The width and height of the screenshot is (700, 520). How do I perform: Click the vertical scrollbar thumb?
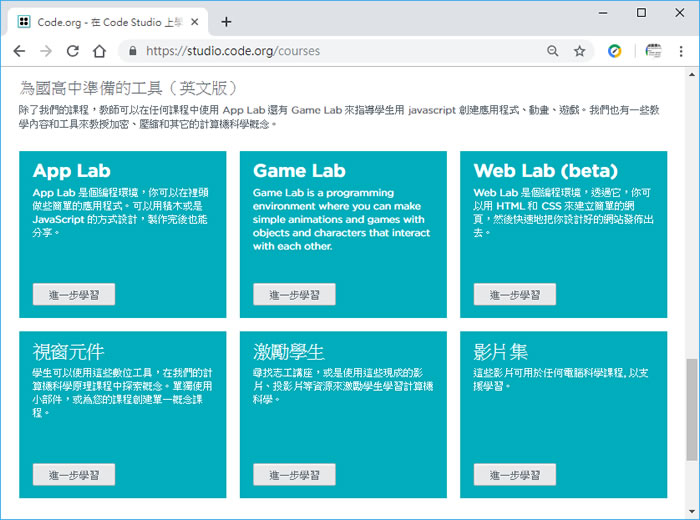point(692,409)
